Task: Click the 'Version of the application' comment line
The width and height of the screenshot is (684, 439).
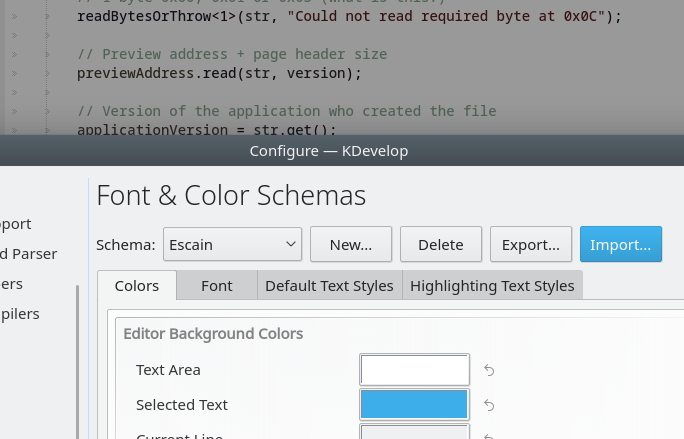Action: 287,111
